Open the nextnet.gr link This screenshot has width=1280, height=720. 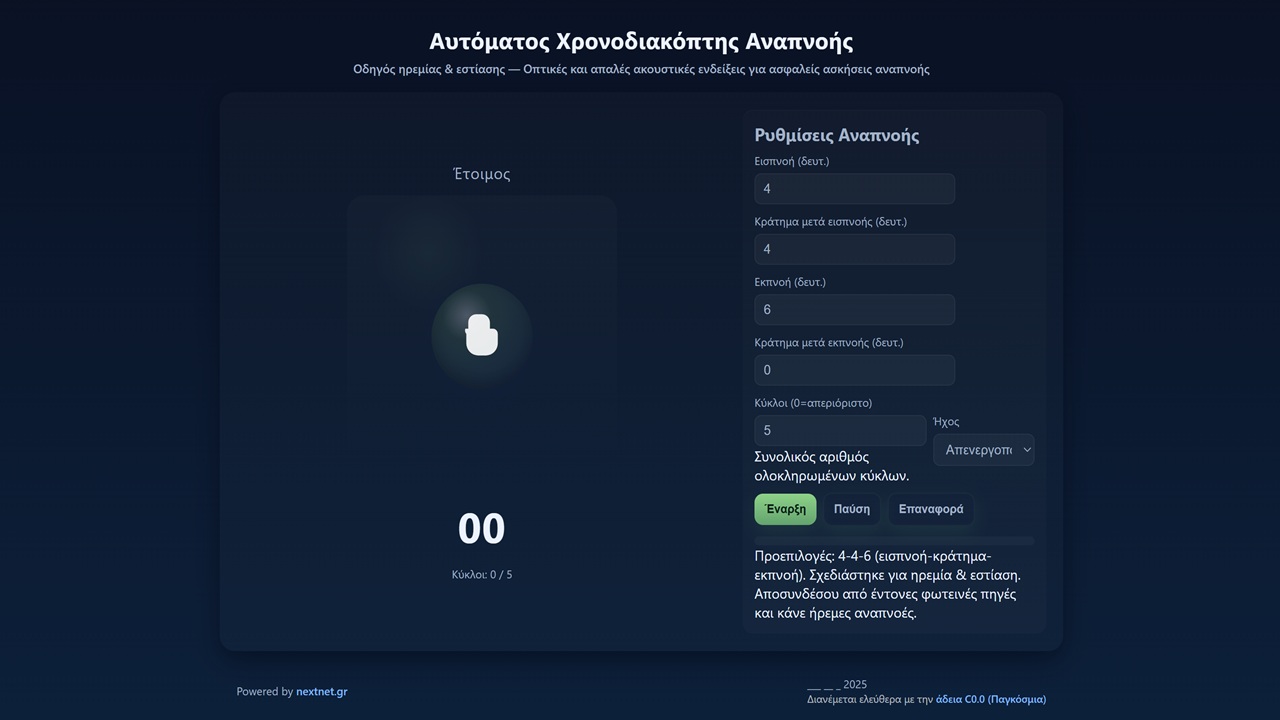[321, 691]
